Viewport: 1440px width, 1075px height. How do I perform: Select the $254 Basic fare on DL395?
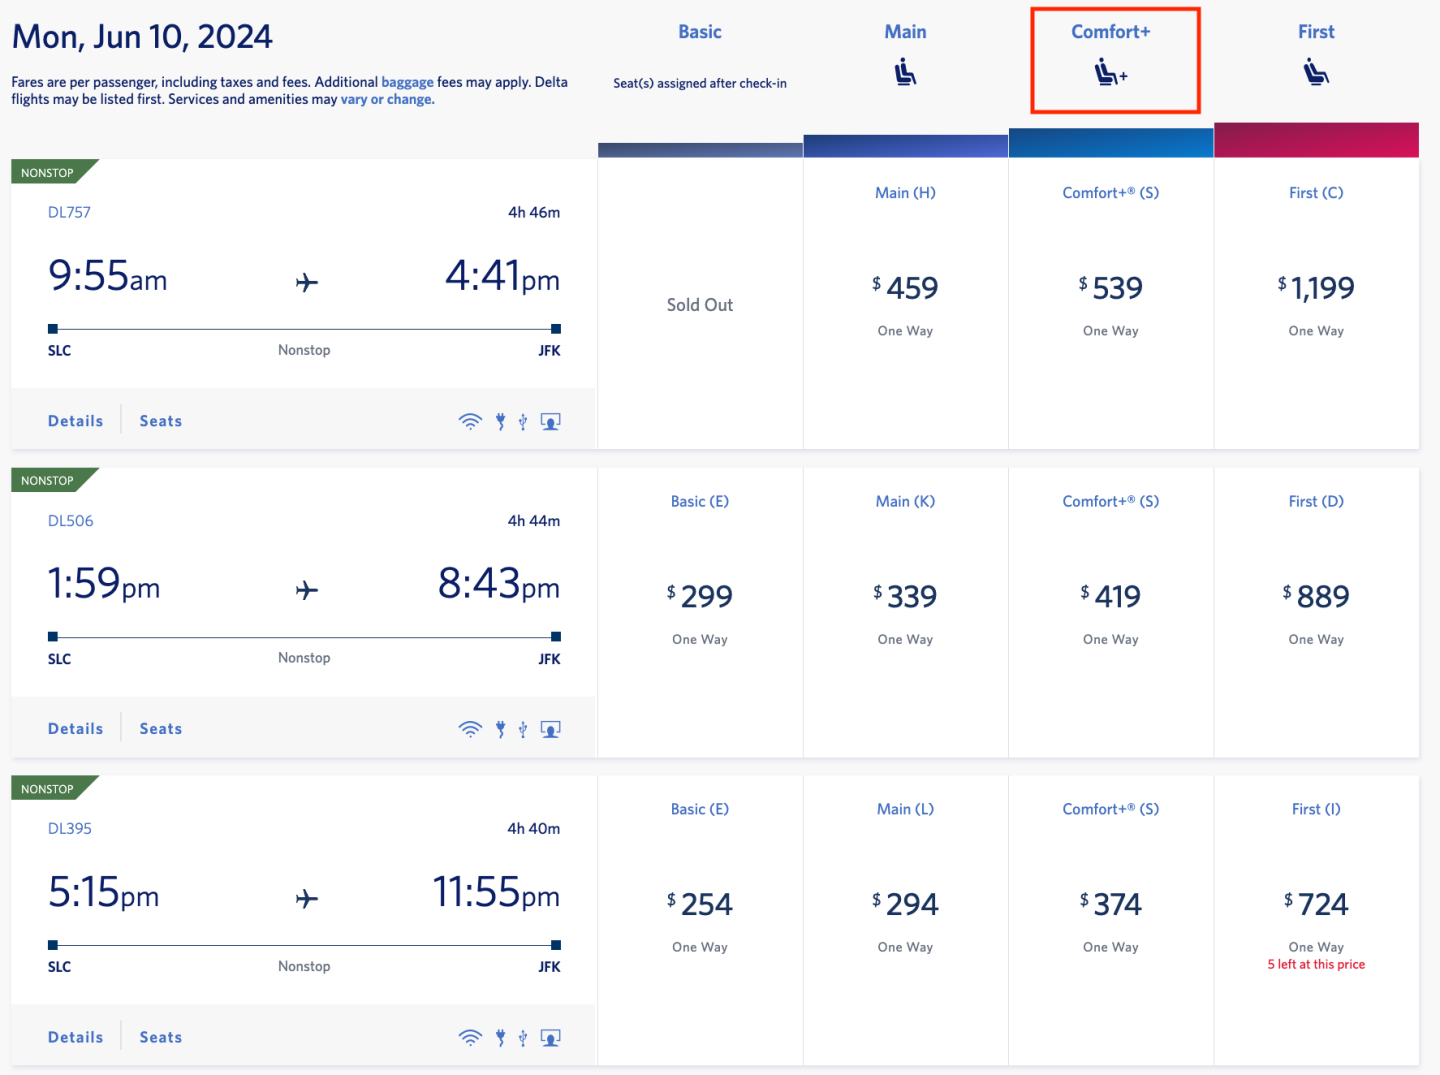pos(700,905)
